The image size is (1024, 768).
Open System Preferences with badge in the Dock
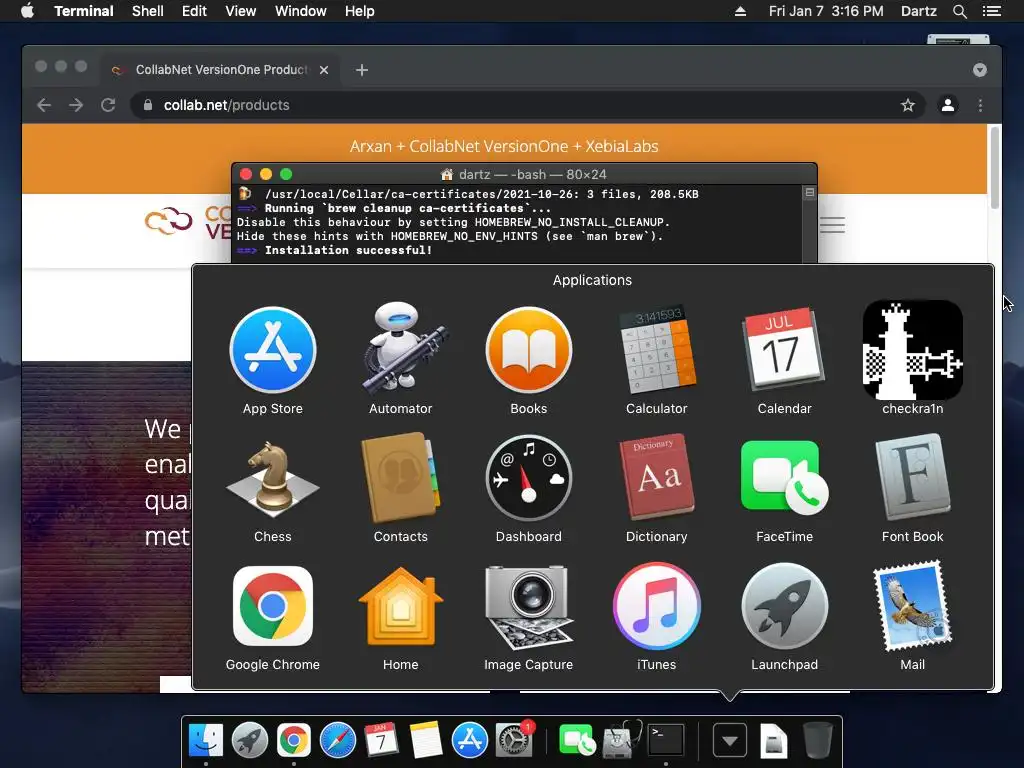[515, 739]
